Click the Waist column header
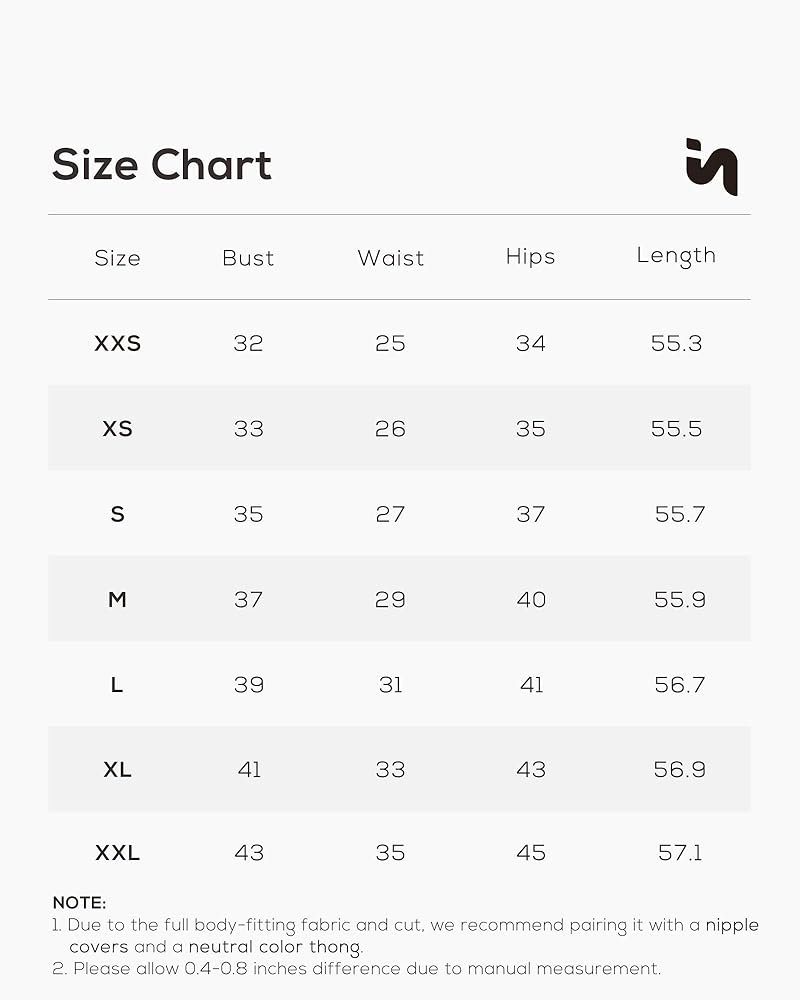The height and width of the screenshot is (1000, 800). 390,258
